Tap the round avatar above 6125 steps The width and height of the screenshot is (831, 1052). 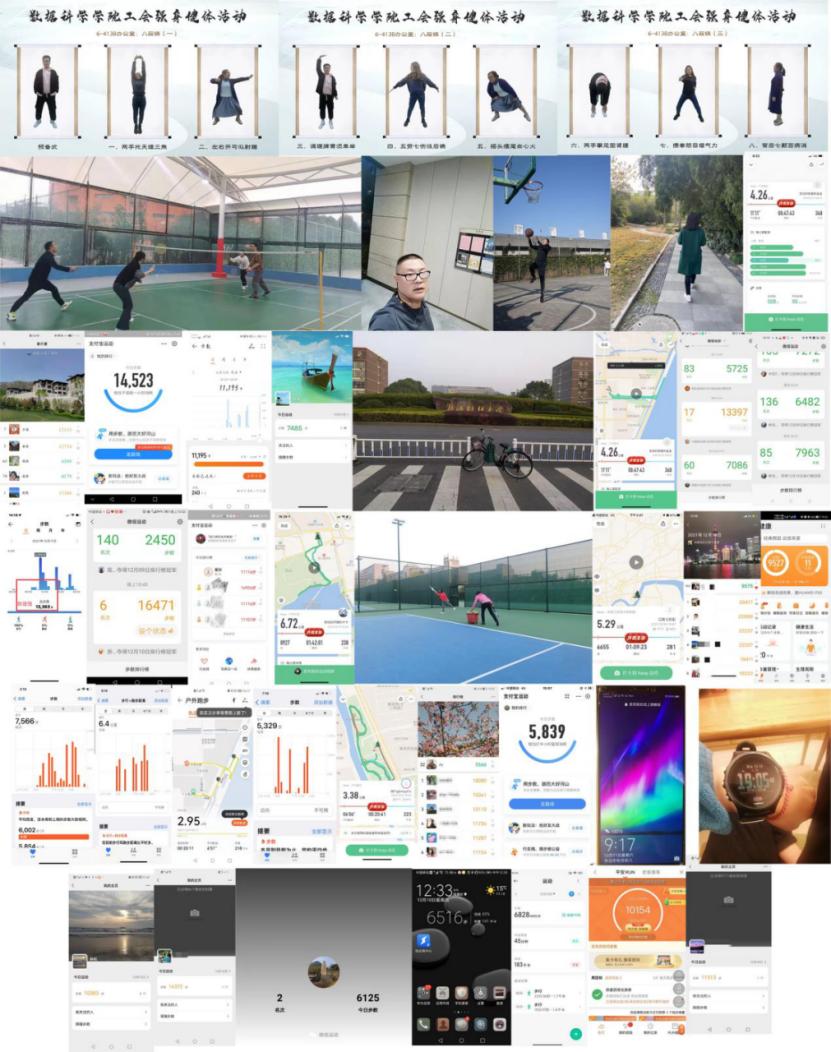click(x=322, y=971)
